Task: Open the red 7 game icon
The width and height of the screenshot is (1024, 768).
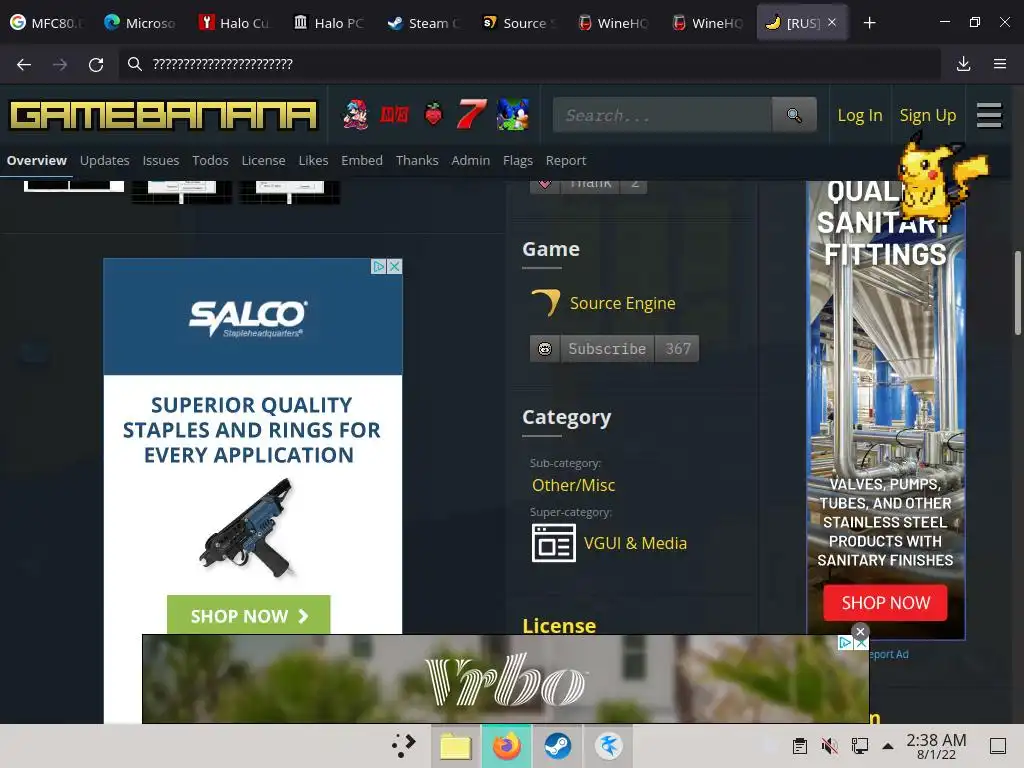Action: 472,115
